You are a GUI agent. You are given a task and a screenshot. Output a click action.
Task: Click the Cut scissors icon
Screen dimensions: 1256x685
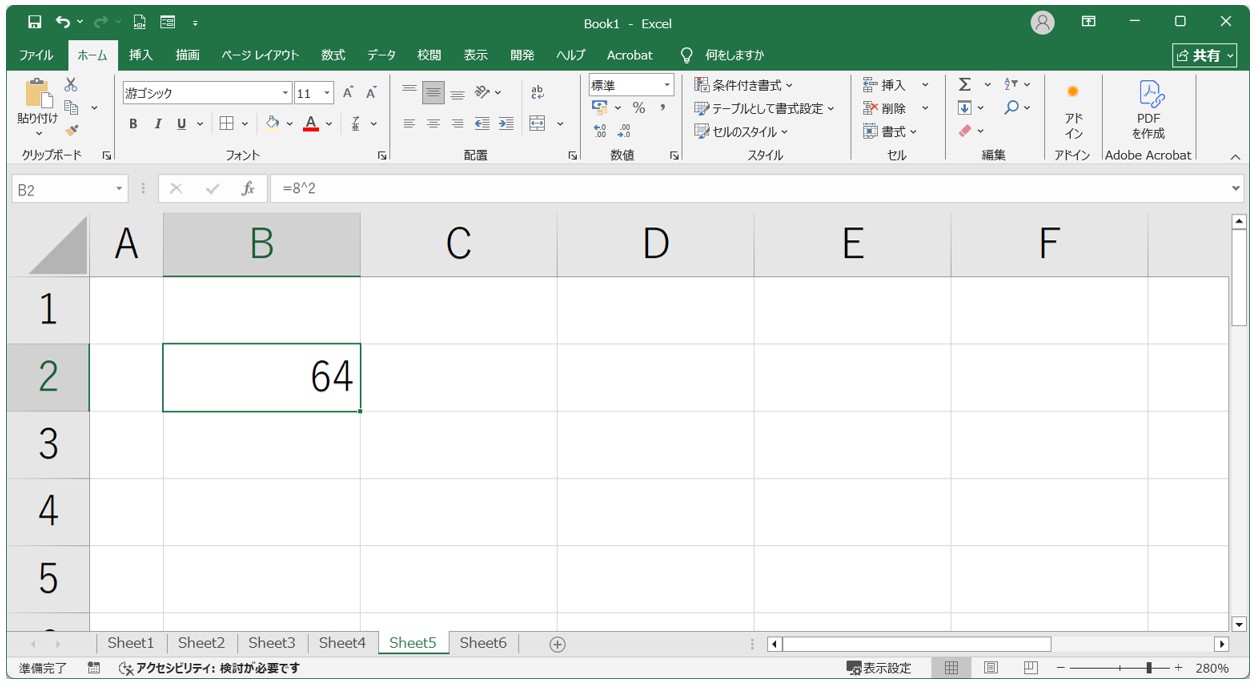71,85
